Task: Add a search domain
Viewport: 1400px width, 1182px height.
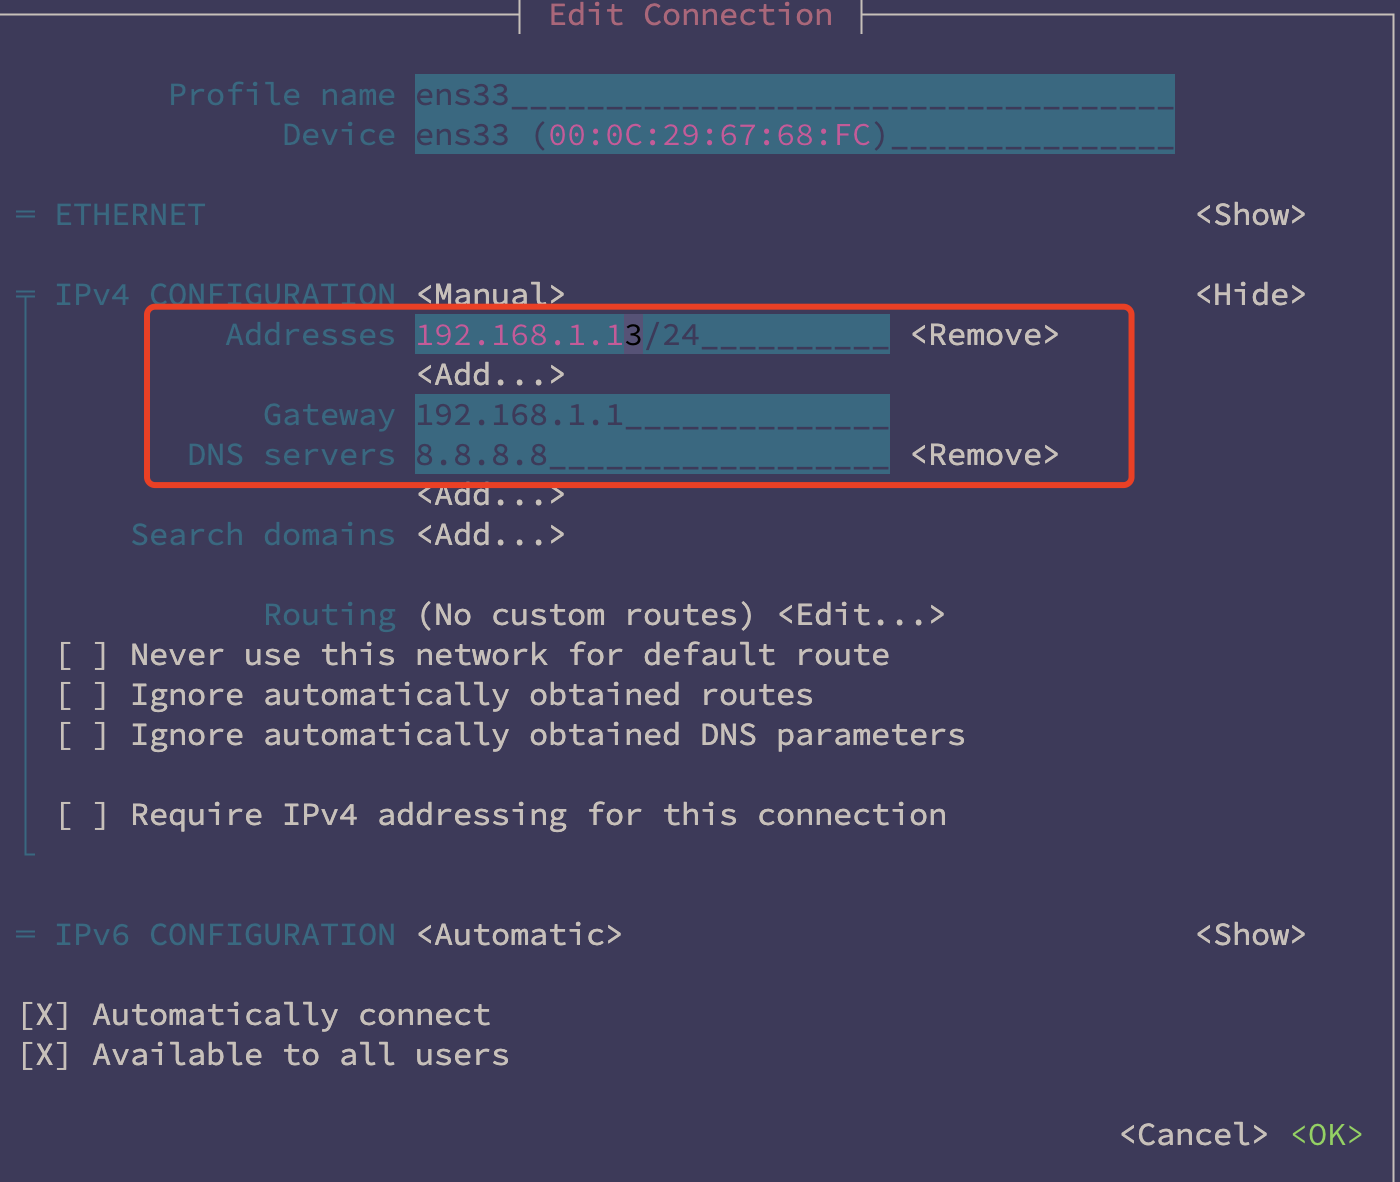Action: pos(490,535)
